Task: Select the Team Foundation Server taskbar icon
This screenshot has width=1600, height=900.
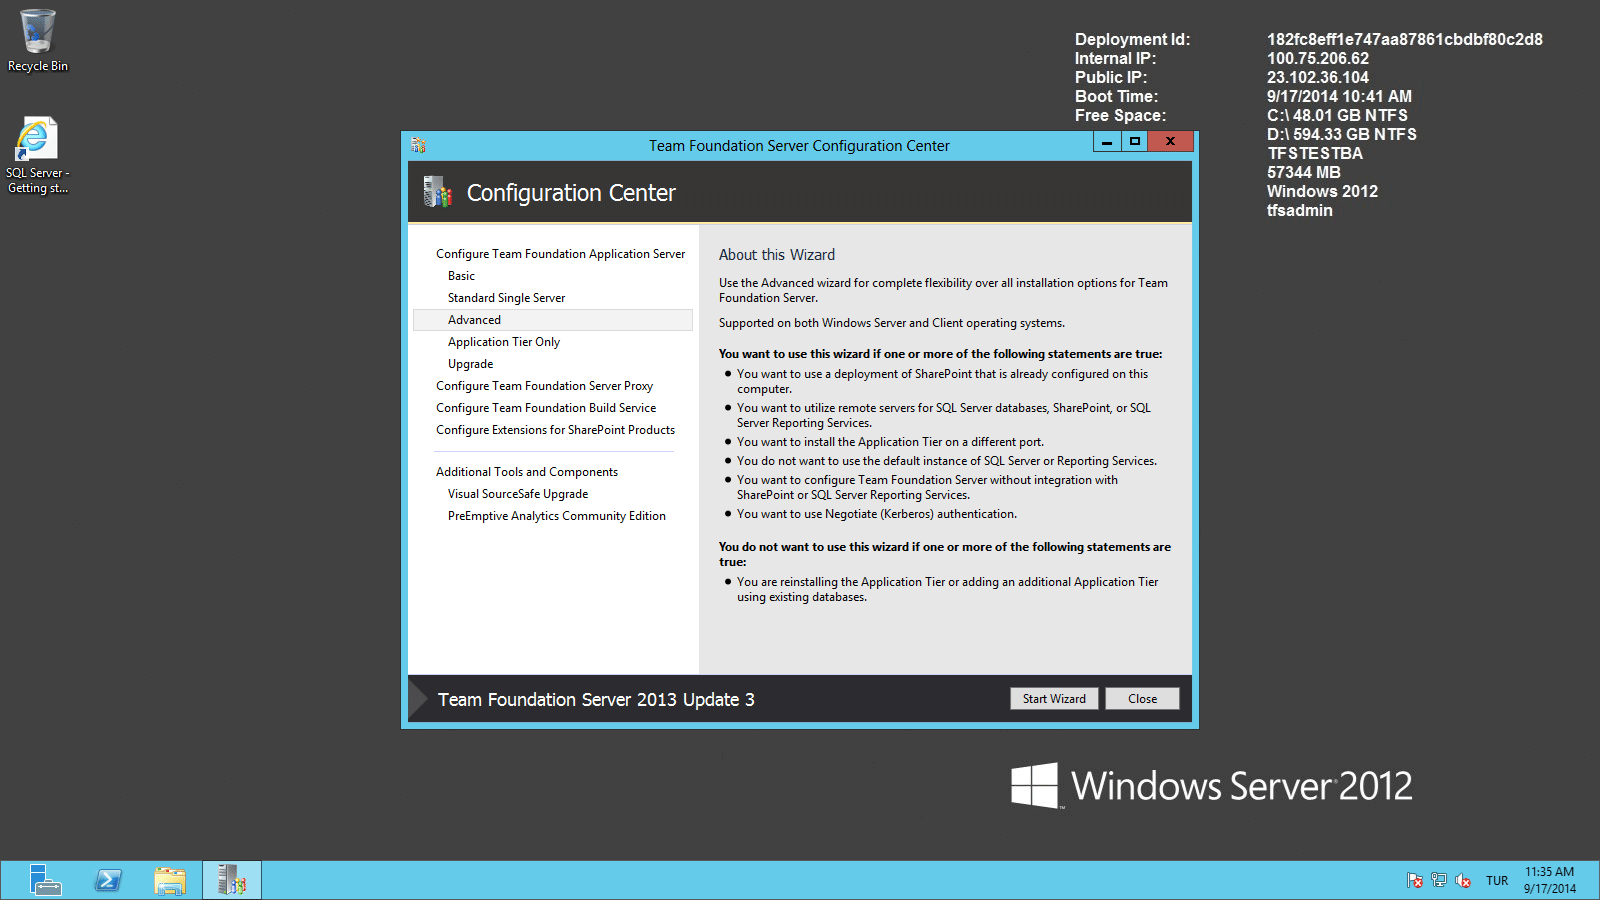Action: pos(231,880)
